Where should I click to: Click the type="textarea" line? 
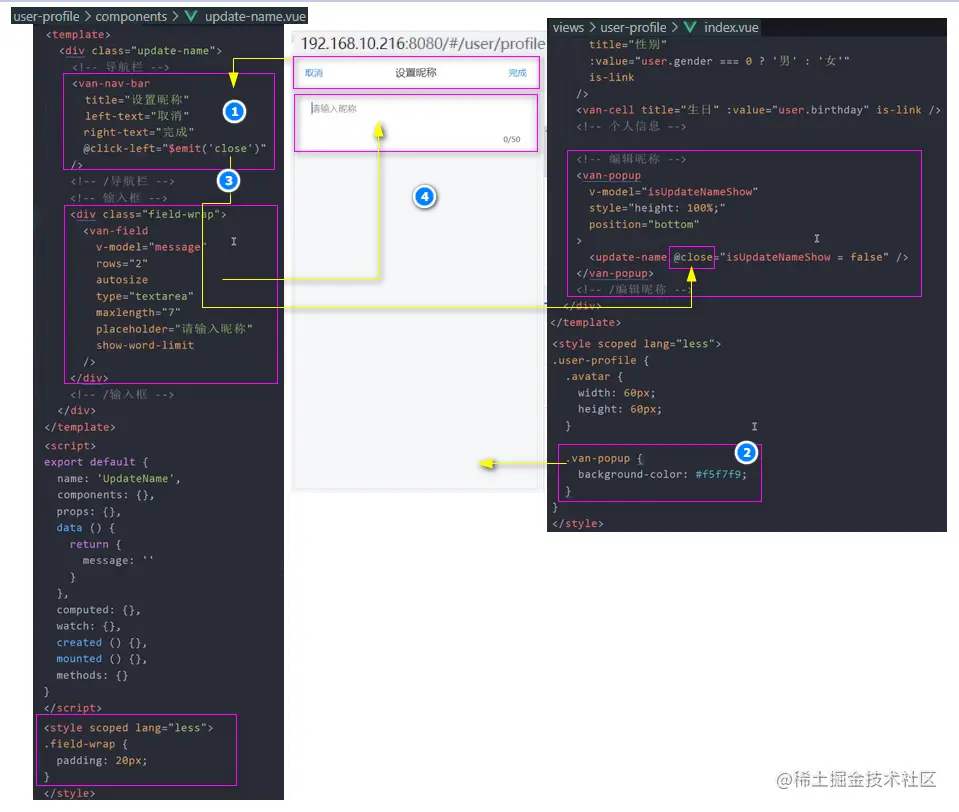coord(144,296)
